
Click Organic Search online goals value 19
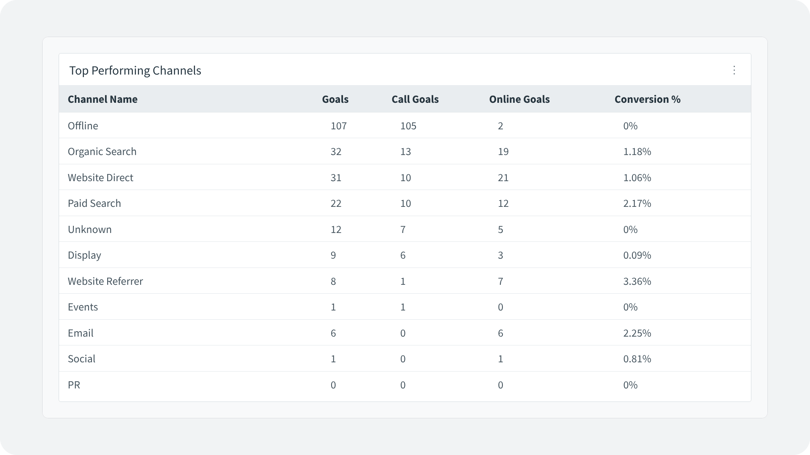503,151
